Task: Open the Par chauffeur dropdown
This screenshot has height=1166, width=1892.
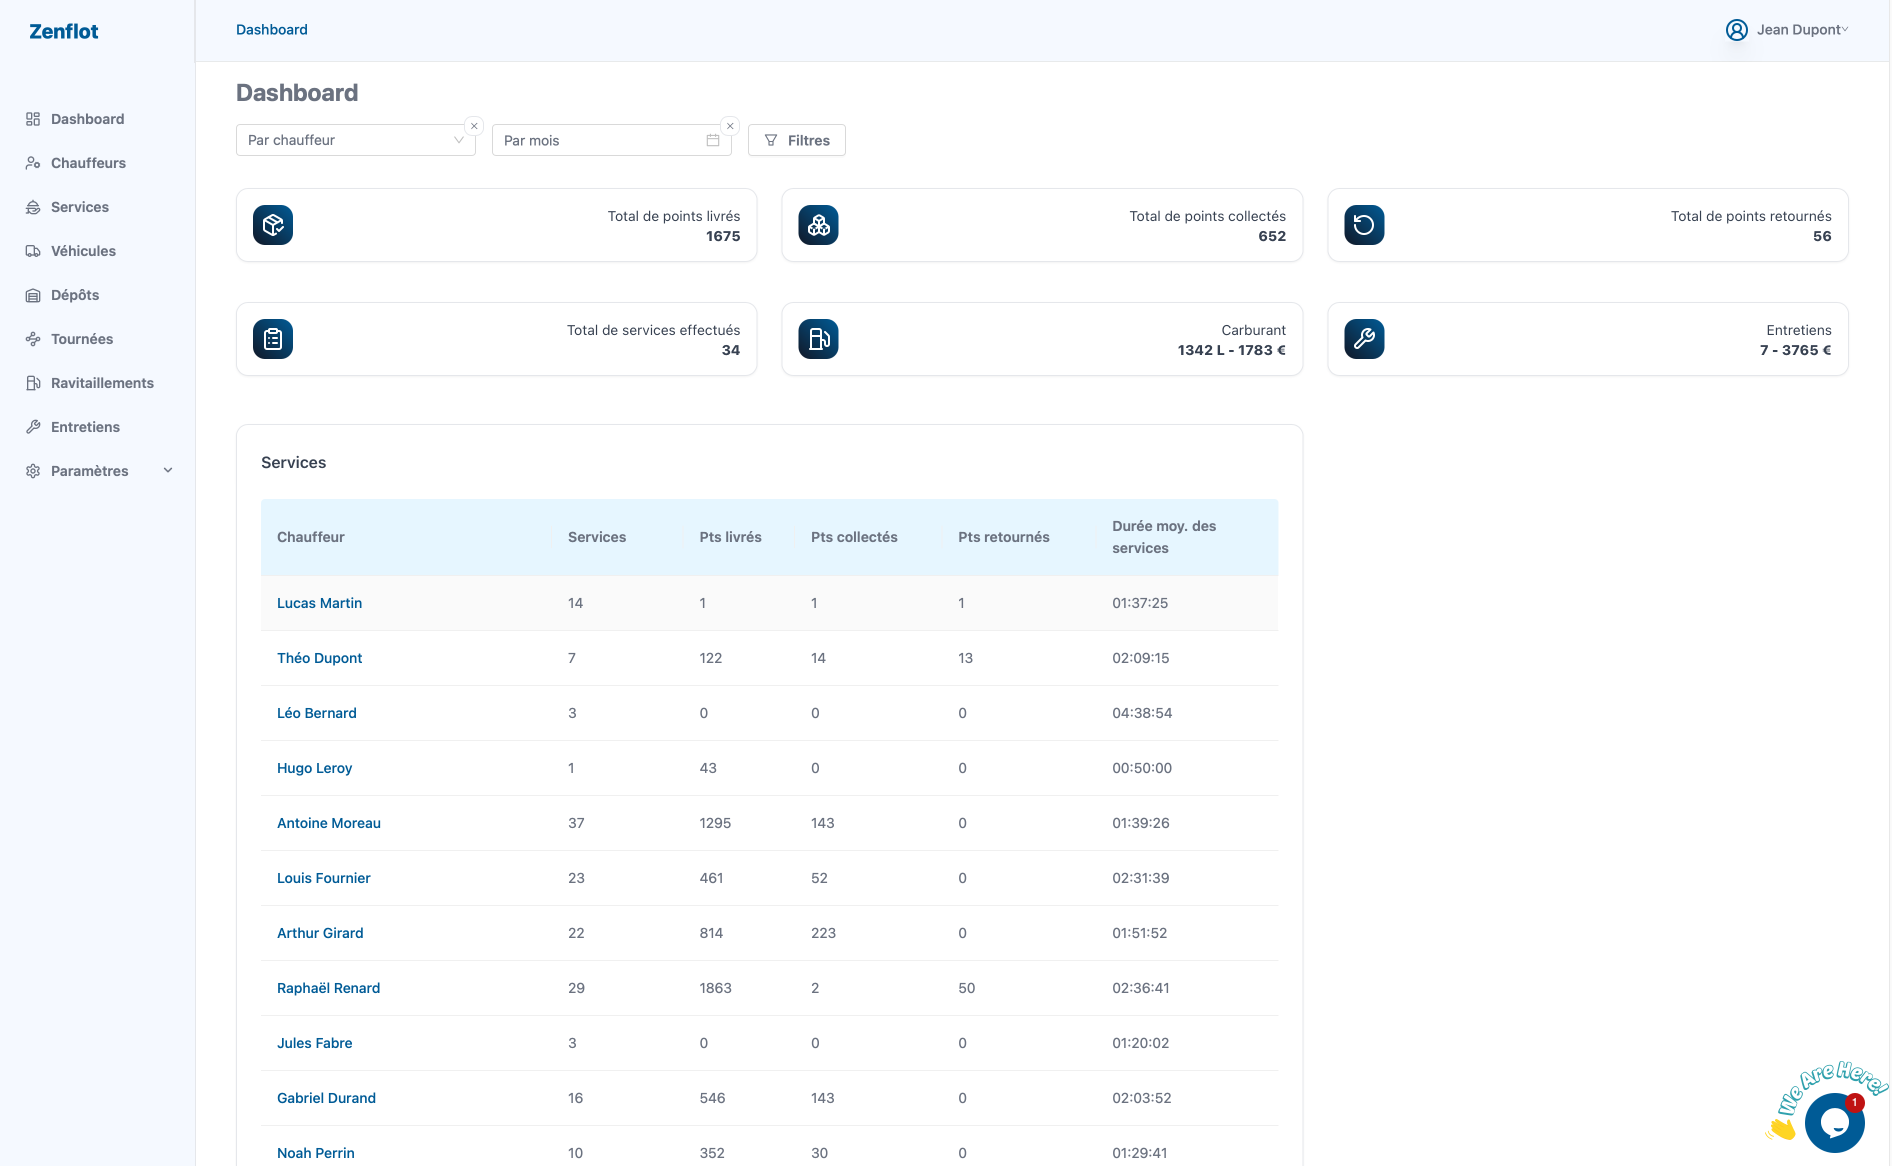Action: pyautogui.click(x=355, y=140)
